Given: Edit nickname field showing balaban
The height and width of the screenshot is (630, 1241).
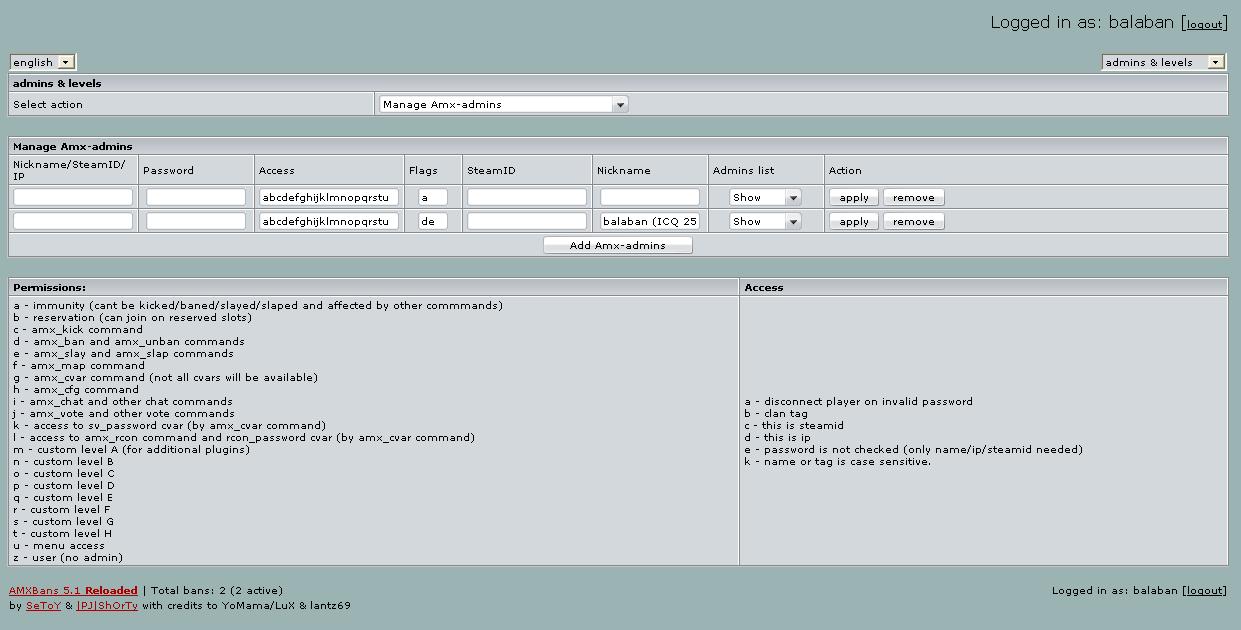Looking at the screenshot, I should pyautogui.click(x=650, y=221).
